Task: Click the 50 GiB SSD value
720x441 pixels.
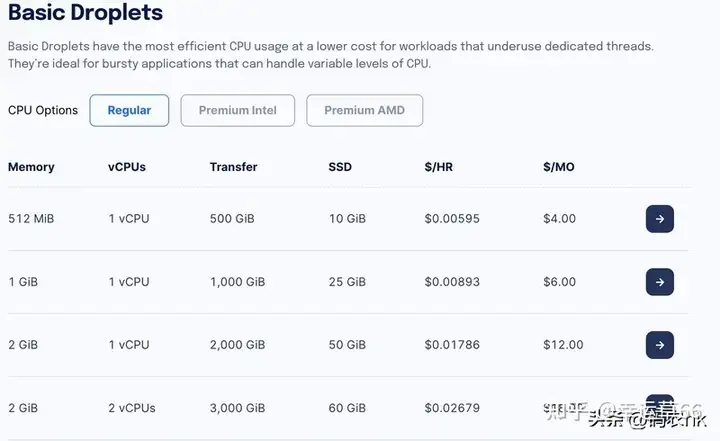Action: point(347,345)
